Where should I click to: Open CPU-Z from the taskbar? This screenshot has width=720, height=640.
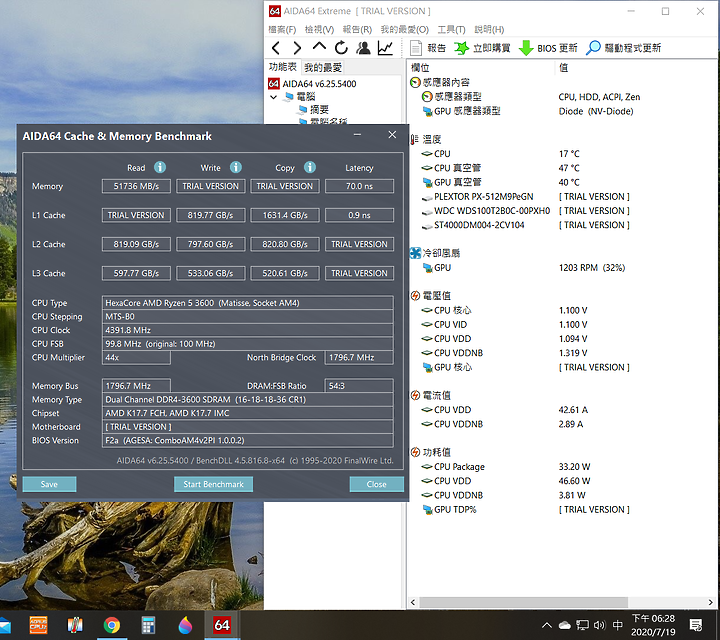click(38, 625)
